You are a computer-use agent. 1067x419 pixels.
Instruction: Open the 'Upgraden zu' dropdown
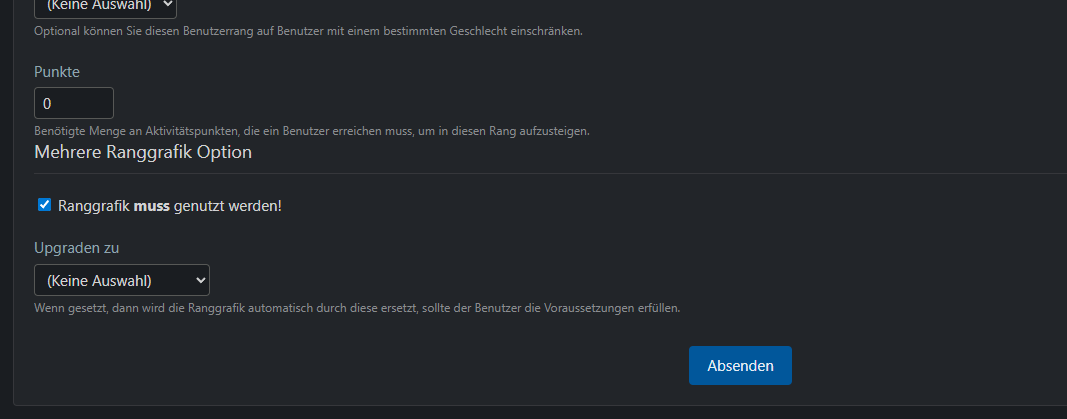(x=121, y=279)
